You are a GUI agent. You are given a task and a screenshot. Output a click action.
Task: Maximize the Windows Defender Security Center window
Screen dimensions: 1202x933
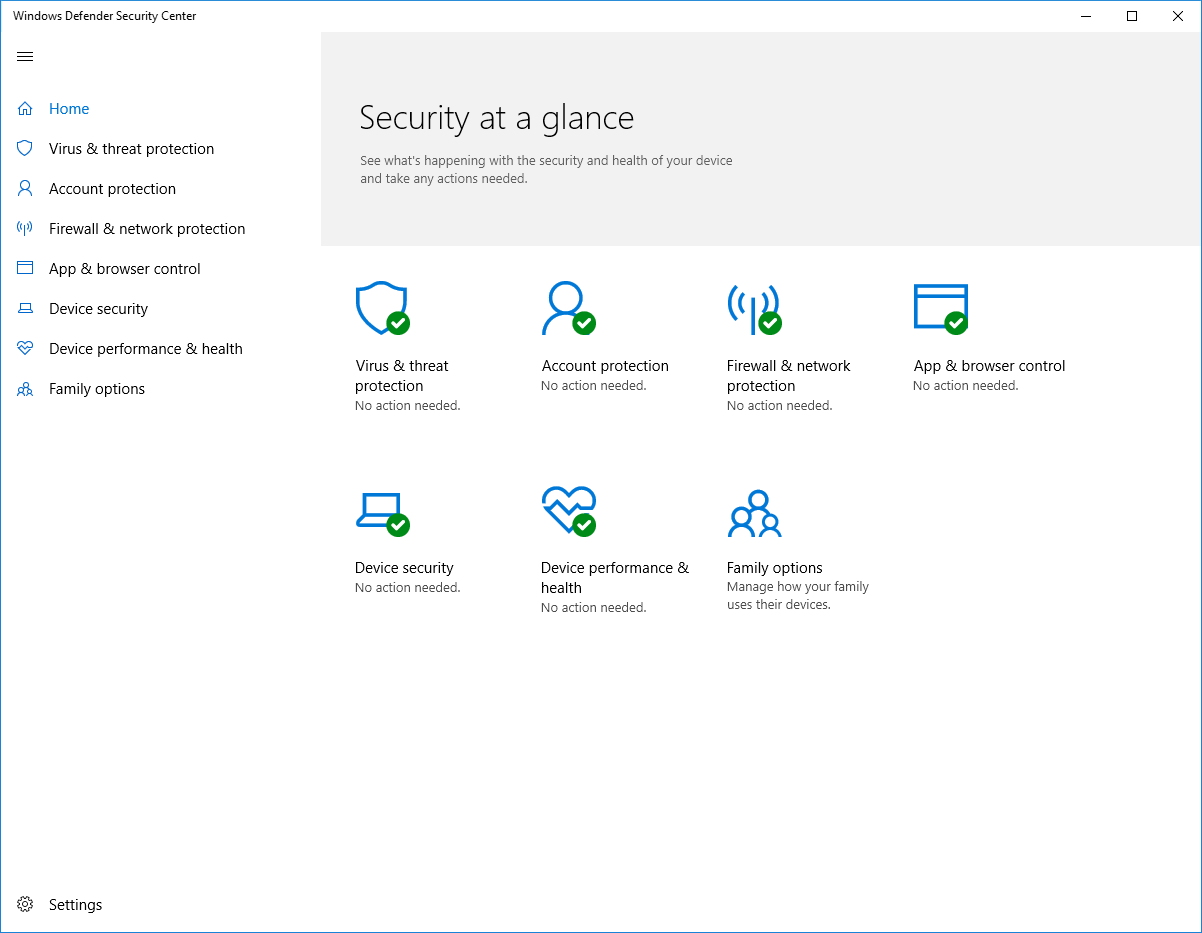(1132, 16)
